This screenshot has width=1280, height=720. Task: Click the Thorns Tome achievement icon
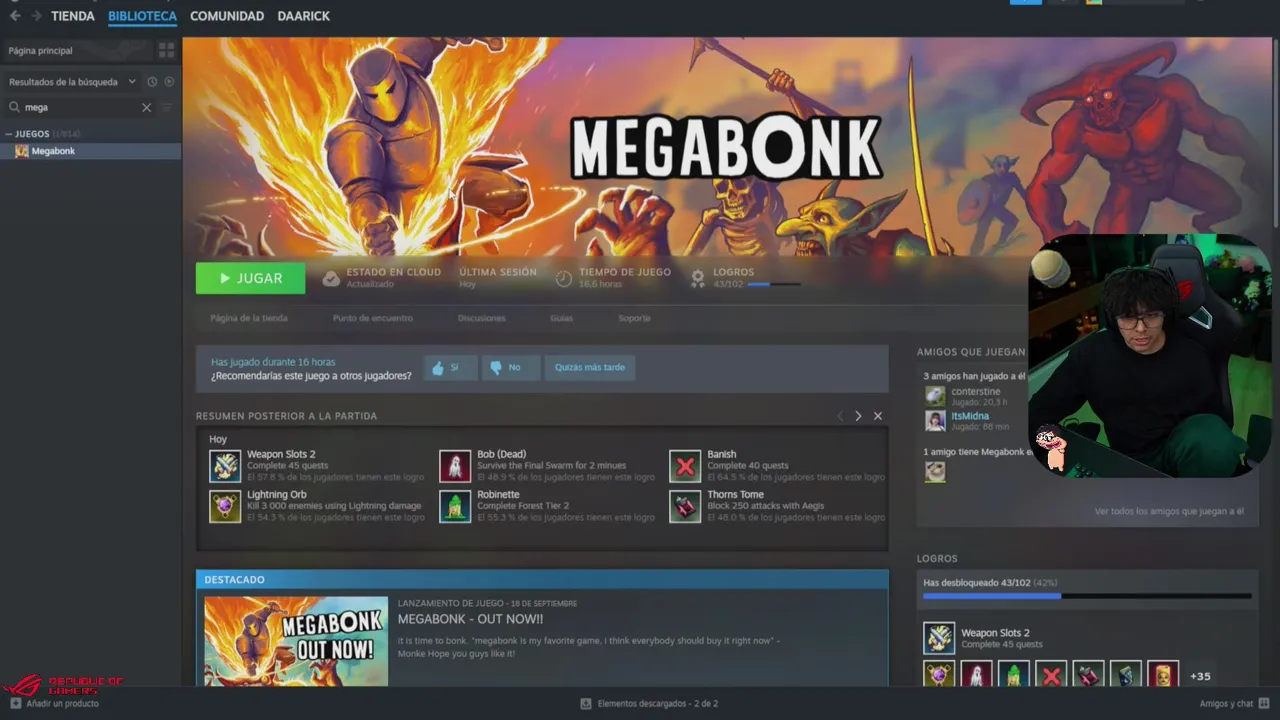[x=685, y=506]
